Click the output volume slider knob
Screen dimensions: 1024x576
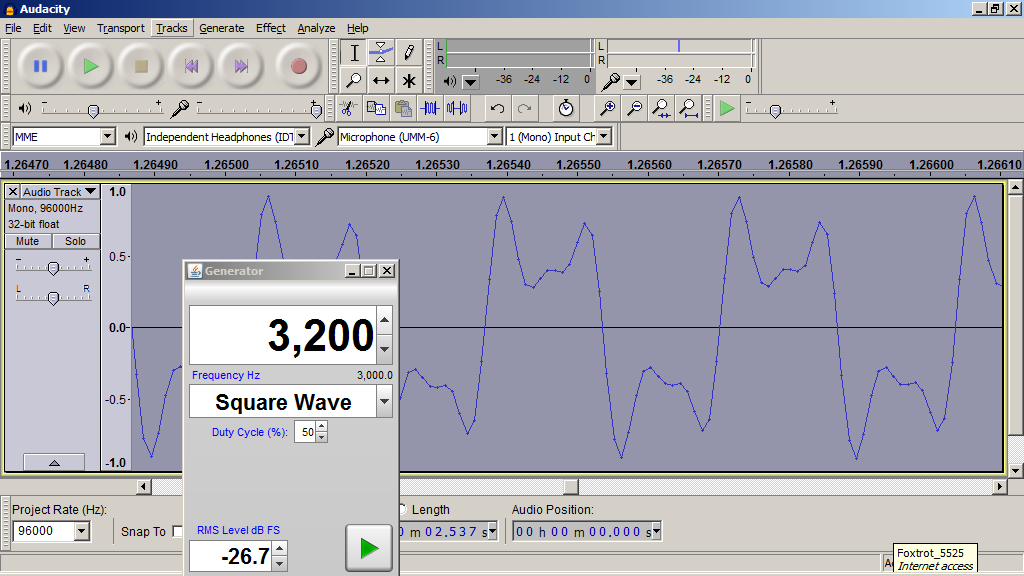pos(93,111)
